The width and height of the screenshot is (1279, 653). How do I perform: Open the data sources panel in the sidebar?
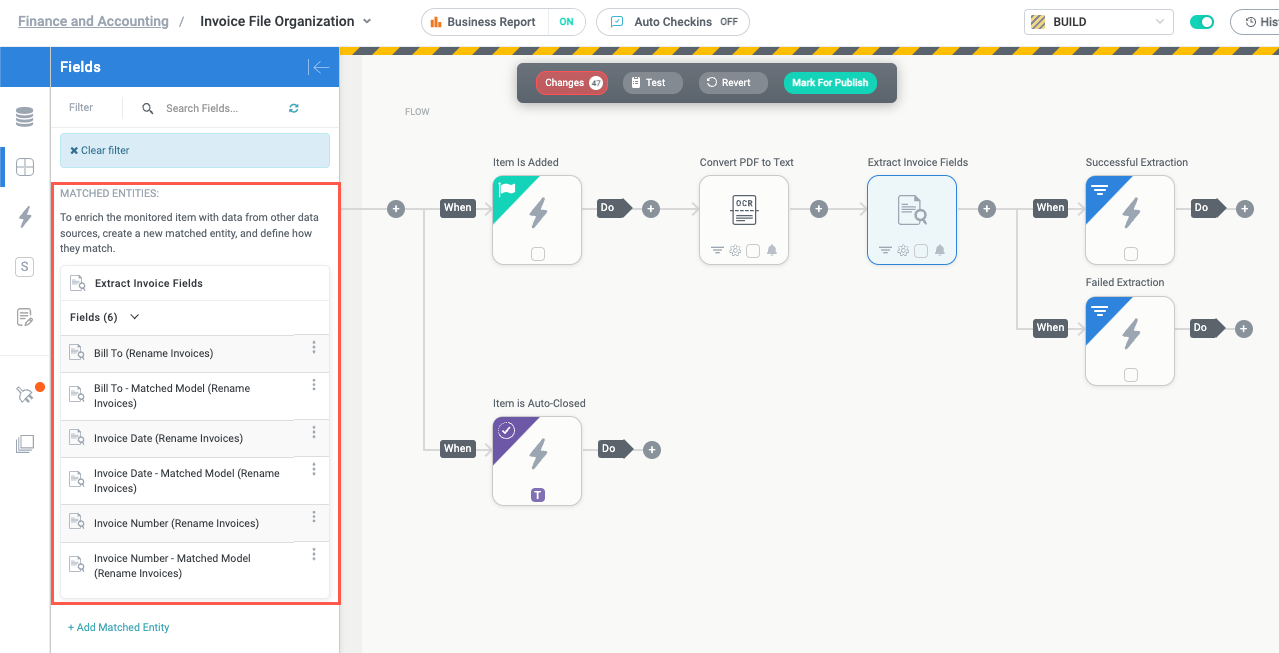tap(25, 116)
